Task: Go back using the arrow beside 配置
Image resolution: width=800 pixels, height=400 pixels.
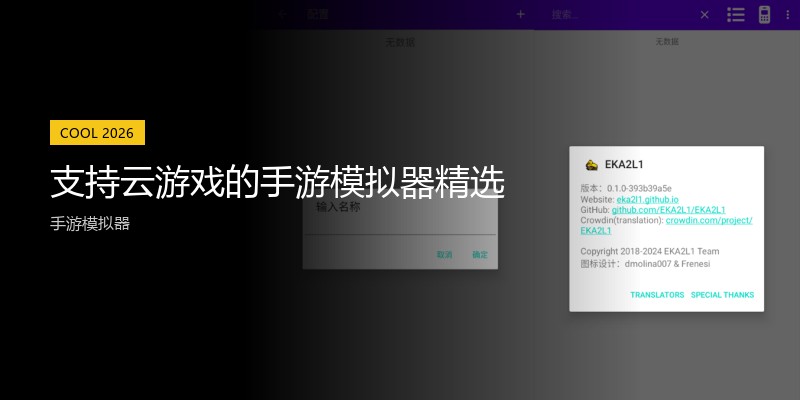Action: click(283, 14)
